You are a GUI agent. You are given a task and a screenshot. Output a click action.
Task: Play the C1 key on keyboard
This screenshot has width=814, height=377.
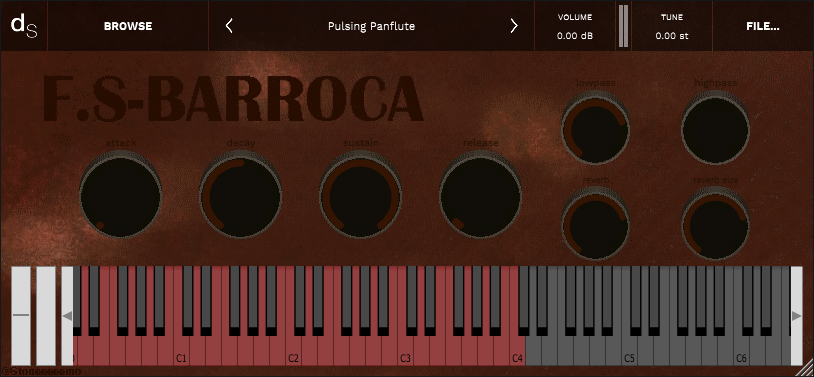pos(181,352)
